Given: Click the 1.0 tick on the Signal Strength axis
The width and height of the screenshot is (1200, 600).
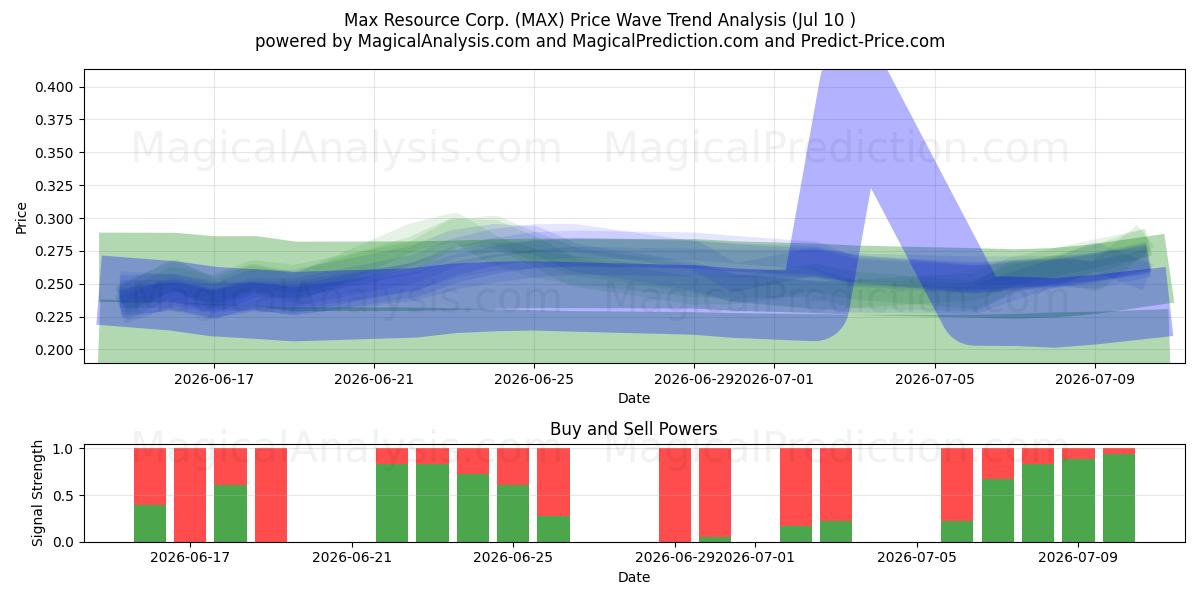Looking at the screenshot, I should [x=64, y=449].
